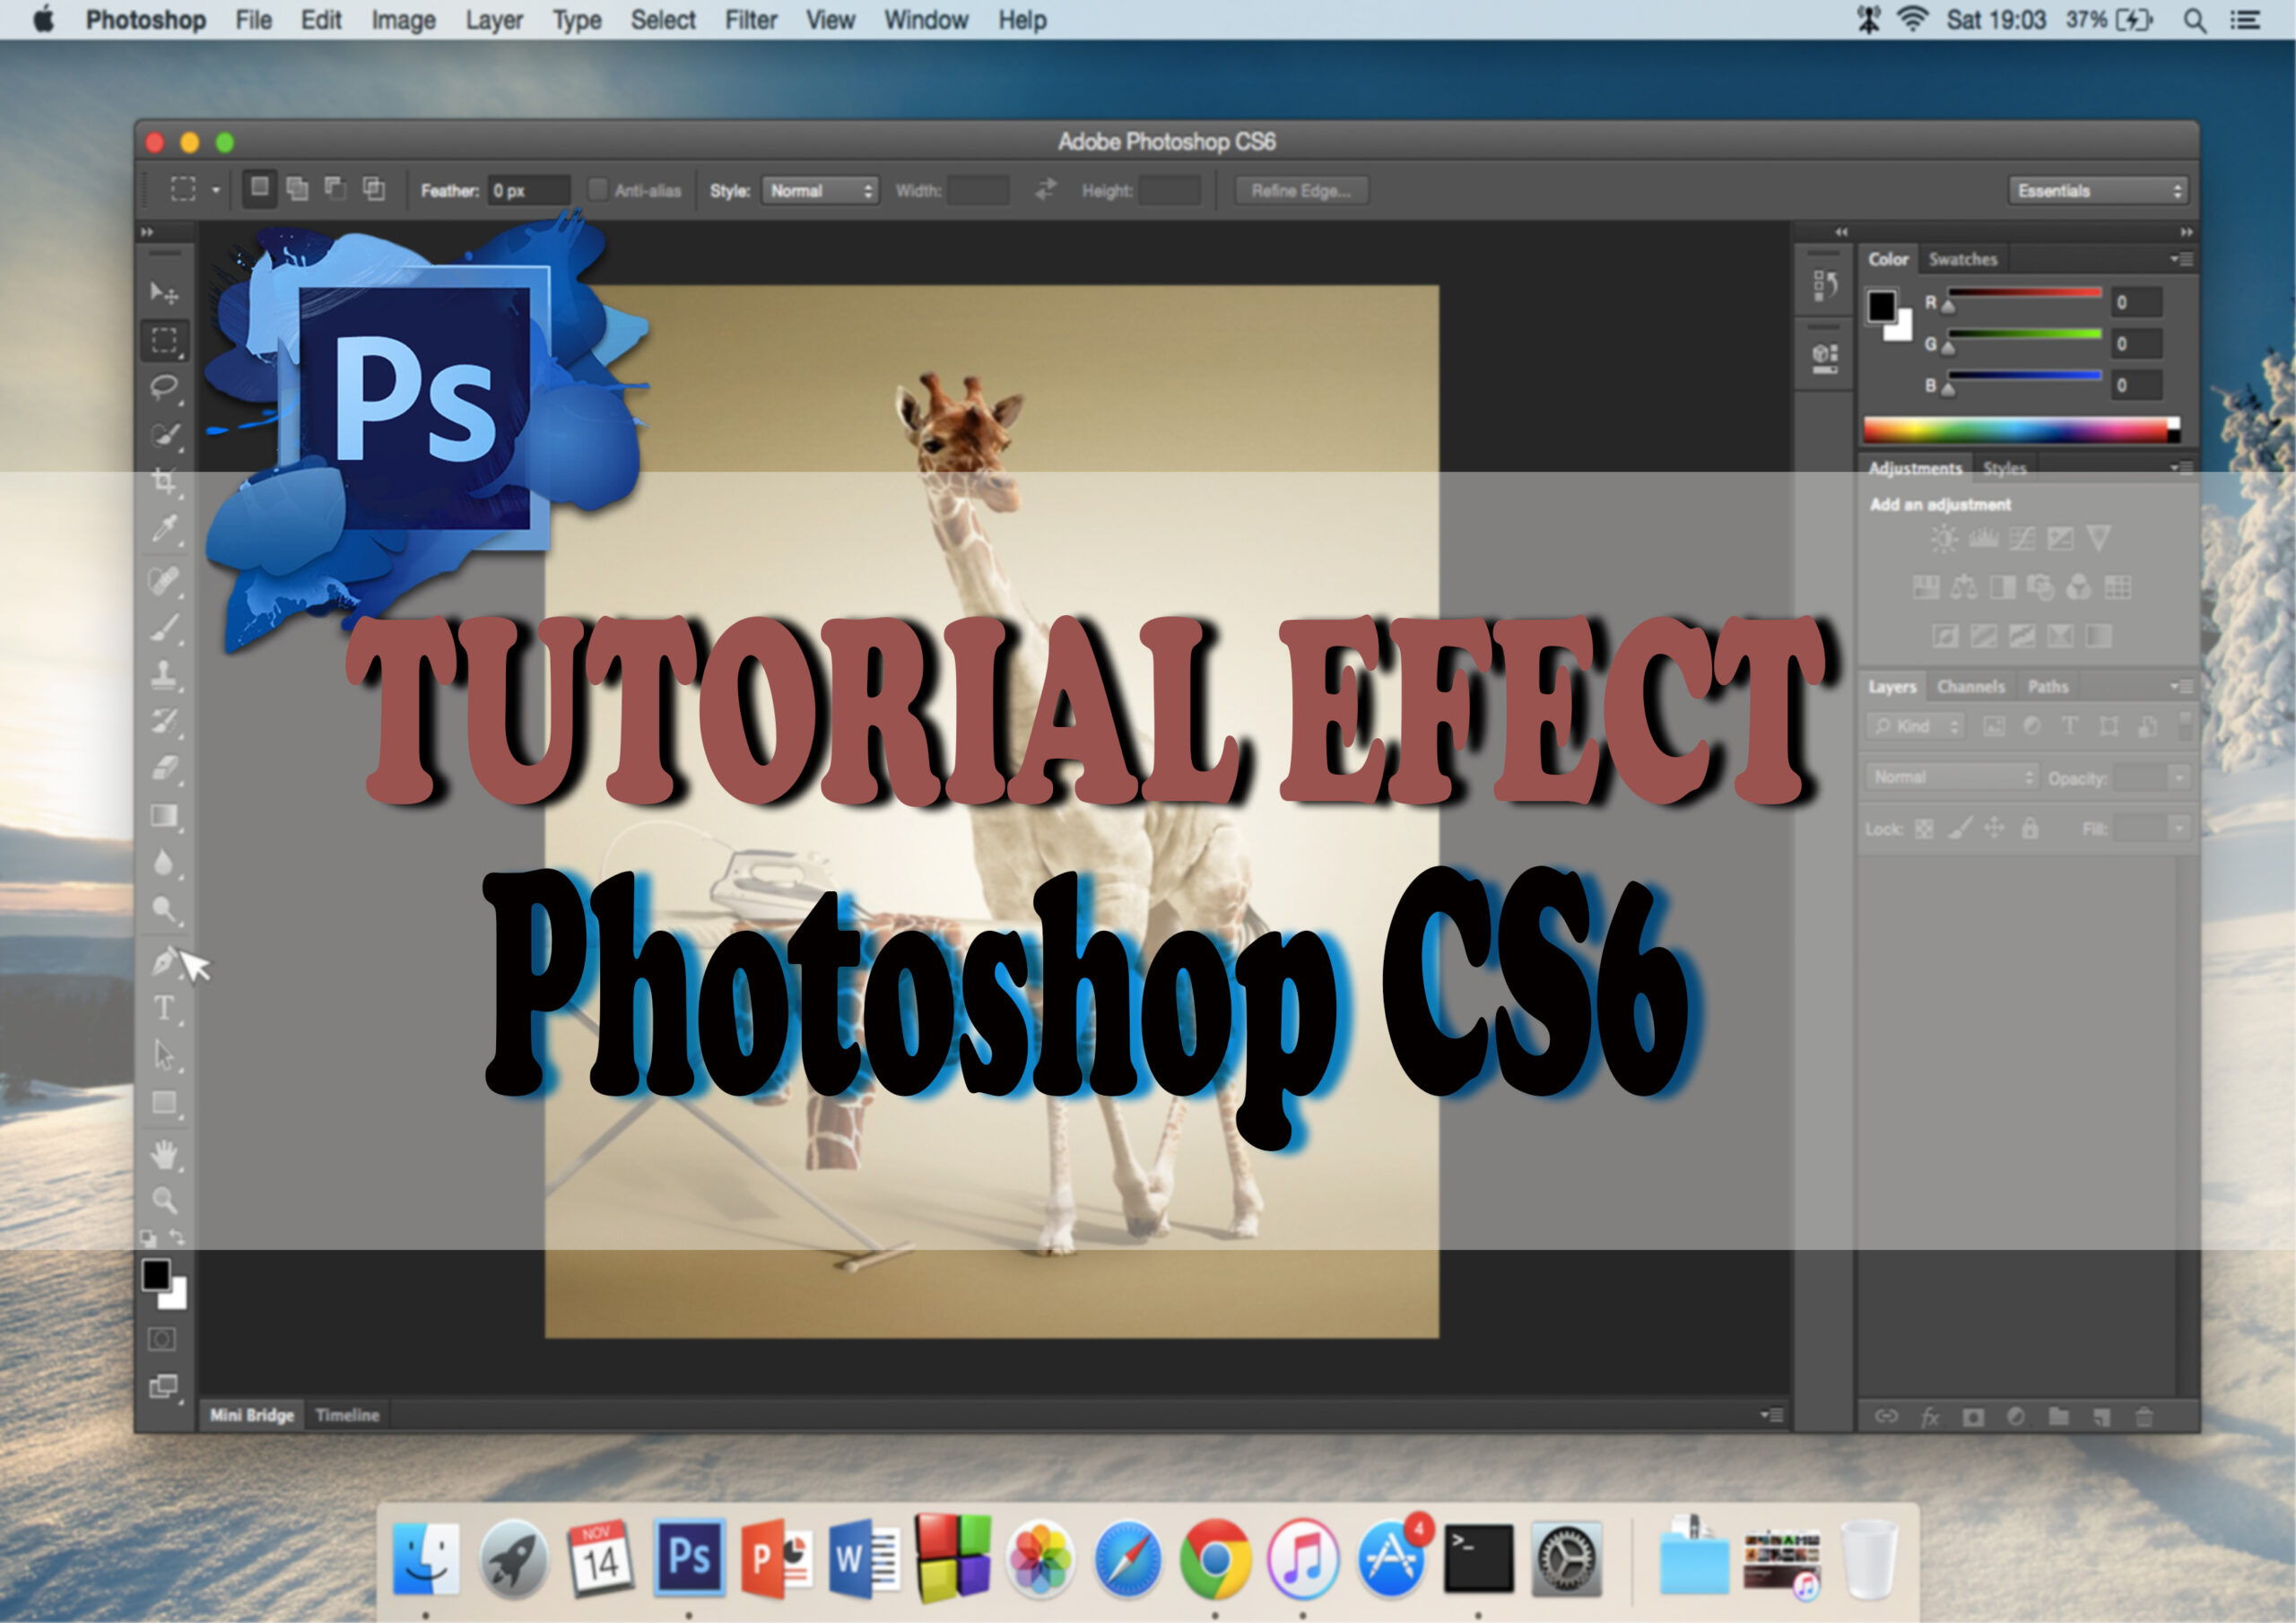
Task: Select the Rectangular Marquee tool
Action: pyautogui.click(x=164, y=340)
